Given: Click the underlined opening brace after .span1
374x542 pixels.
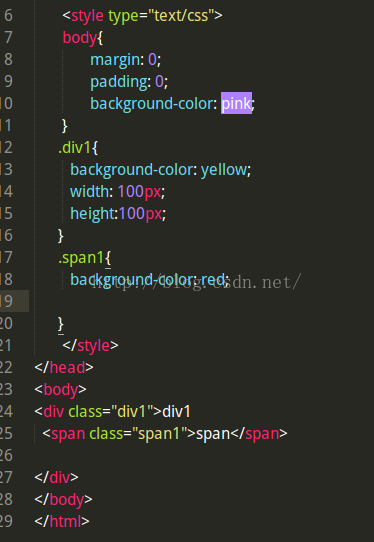Looking at the screenshot, I should click(x=108, y=259).
